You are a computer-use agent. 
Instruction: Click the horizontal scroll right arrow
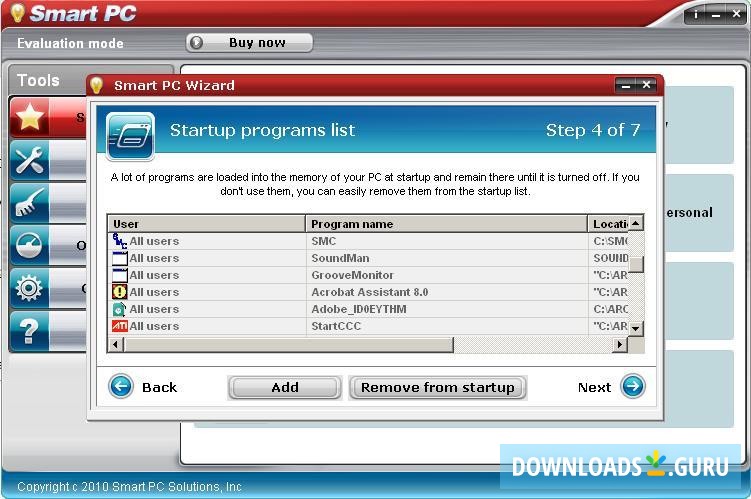(620, 344)
